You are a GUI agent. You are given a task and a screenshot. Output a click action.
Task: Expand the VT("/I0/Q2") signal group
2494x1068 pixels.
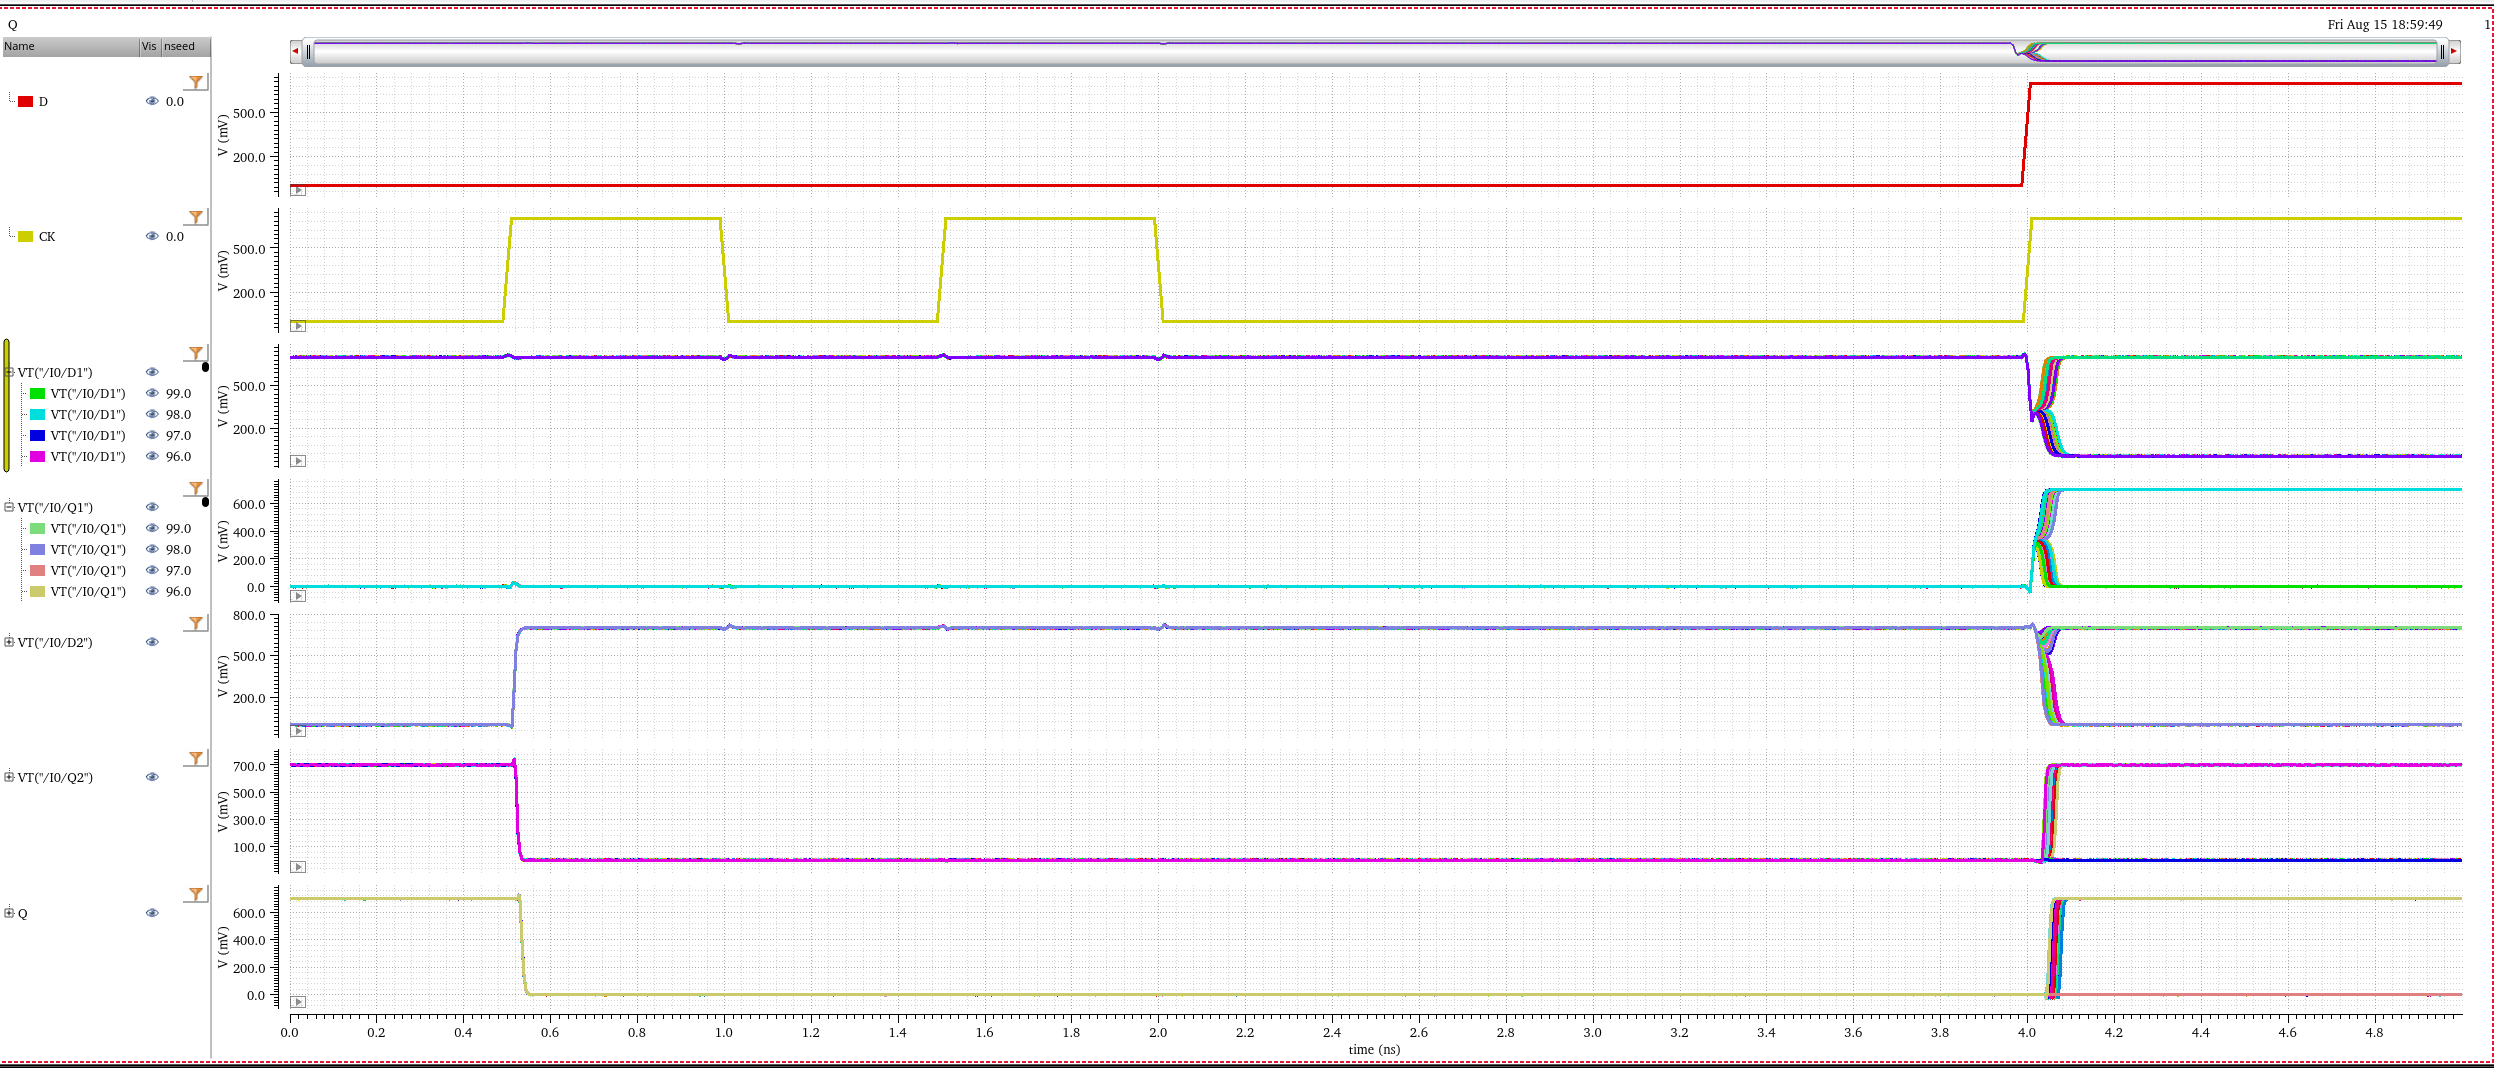tap(9, 777)
